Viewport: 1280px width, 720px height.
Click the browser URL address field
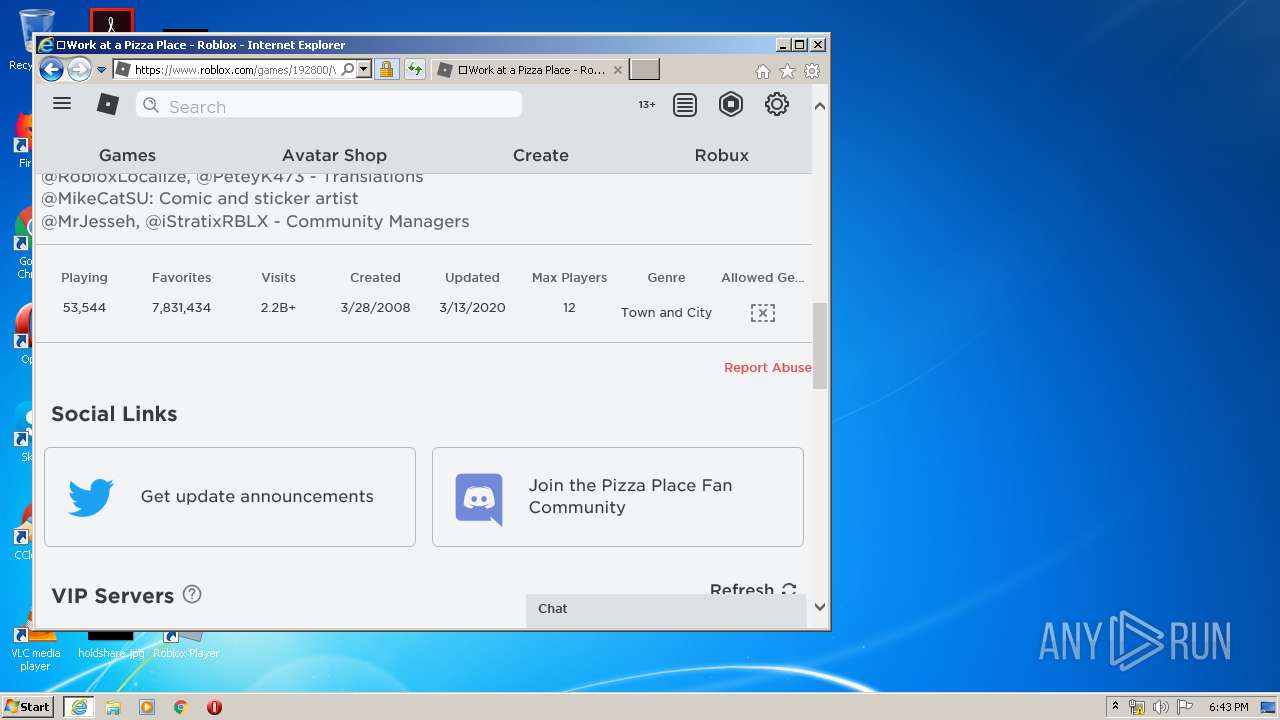click(235, 70)
